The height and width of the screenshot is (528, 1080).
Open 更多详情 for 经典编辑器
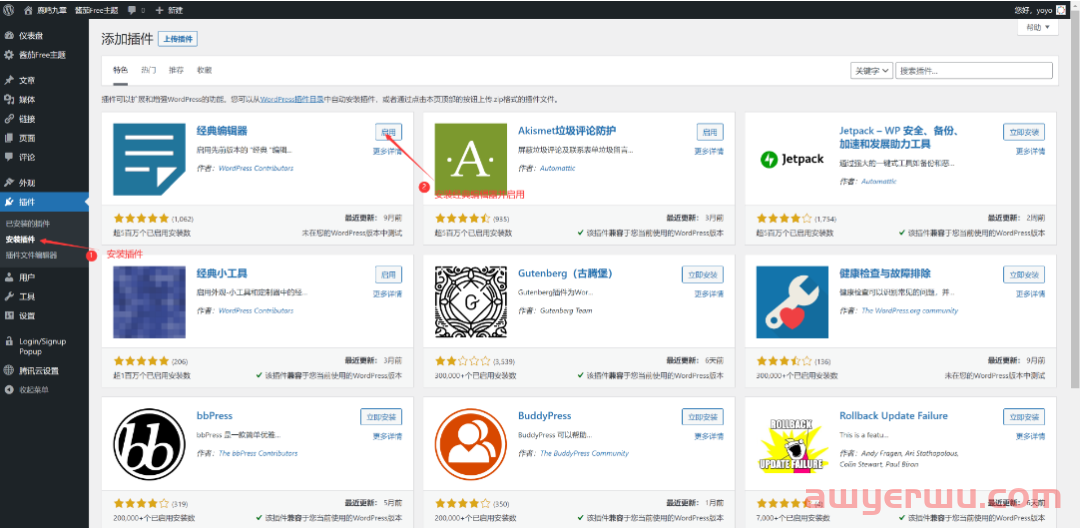point(388,151)
